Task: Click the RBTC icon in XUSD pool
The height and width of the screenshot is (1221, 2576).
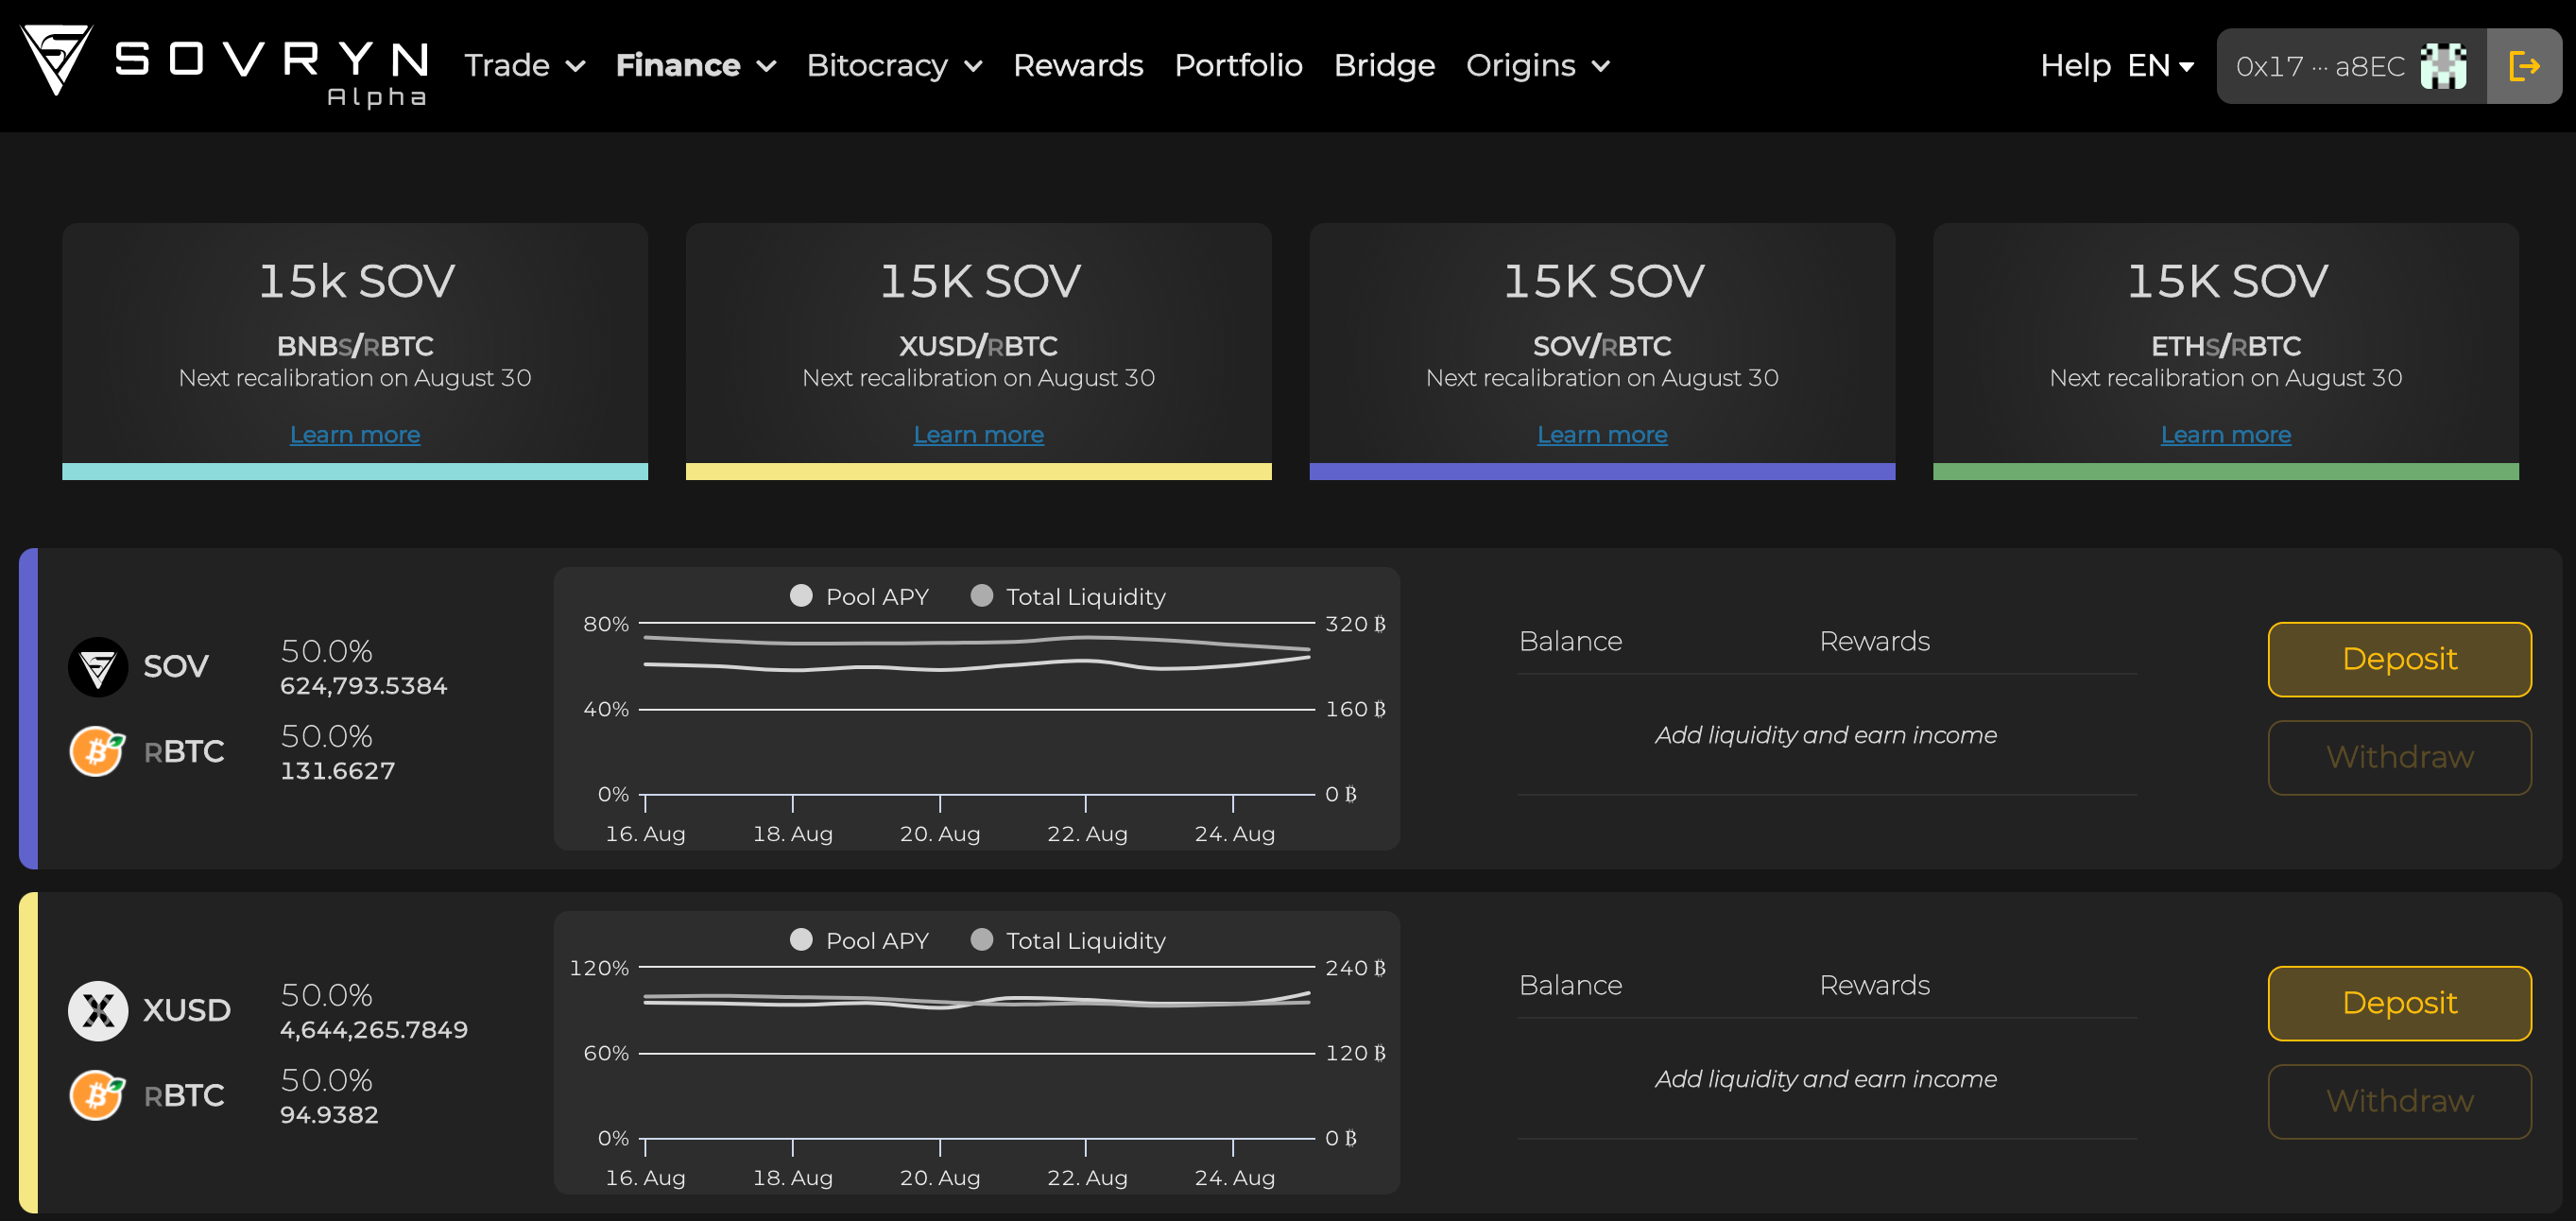Action: (x=98, y=1095)
